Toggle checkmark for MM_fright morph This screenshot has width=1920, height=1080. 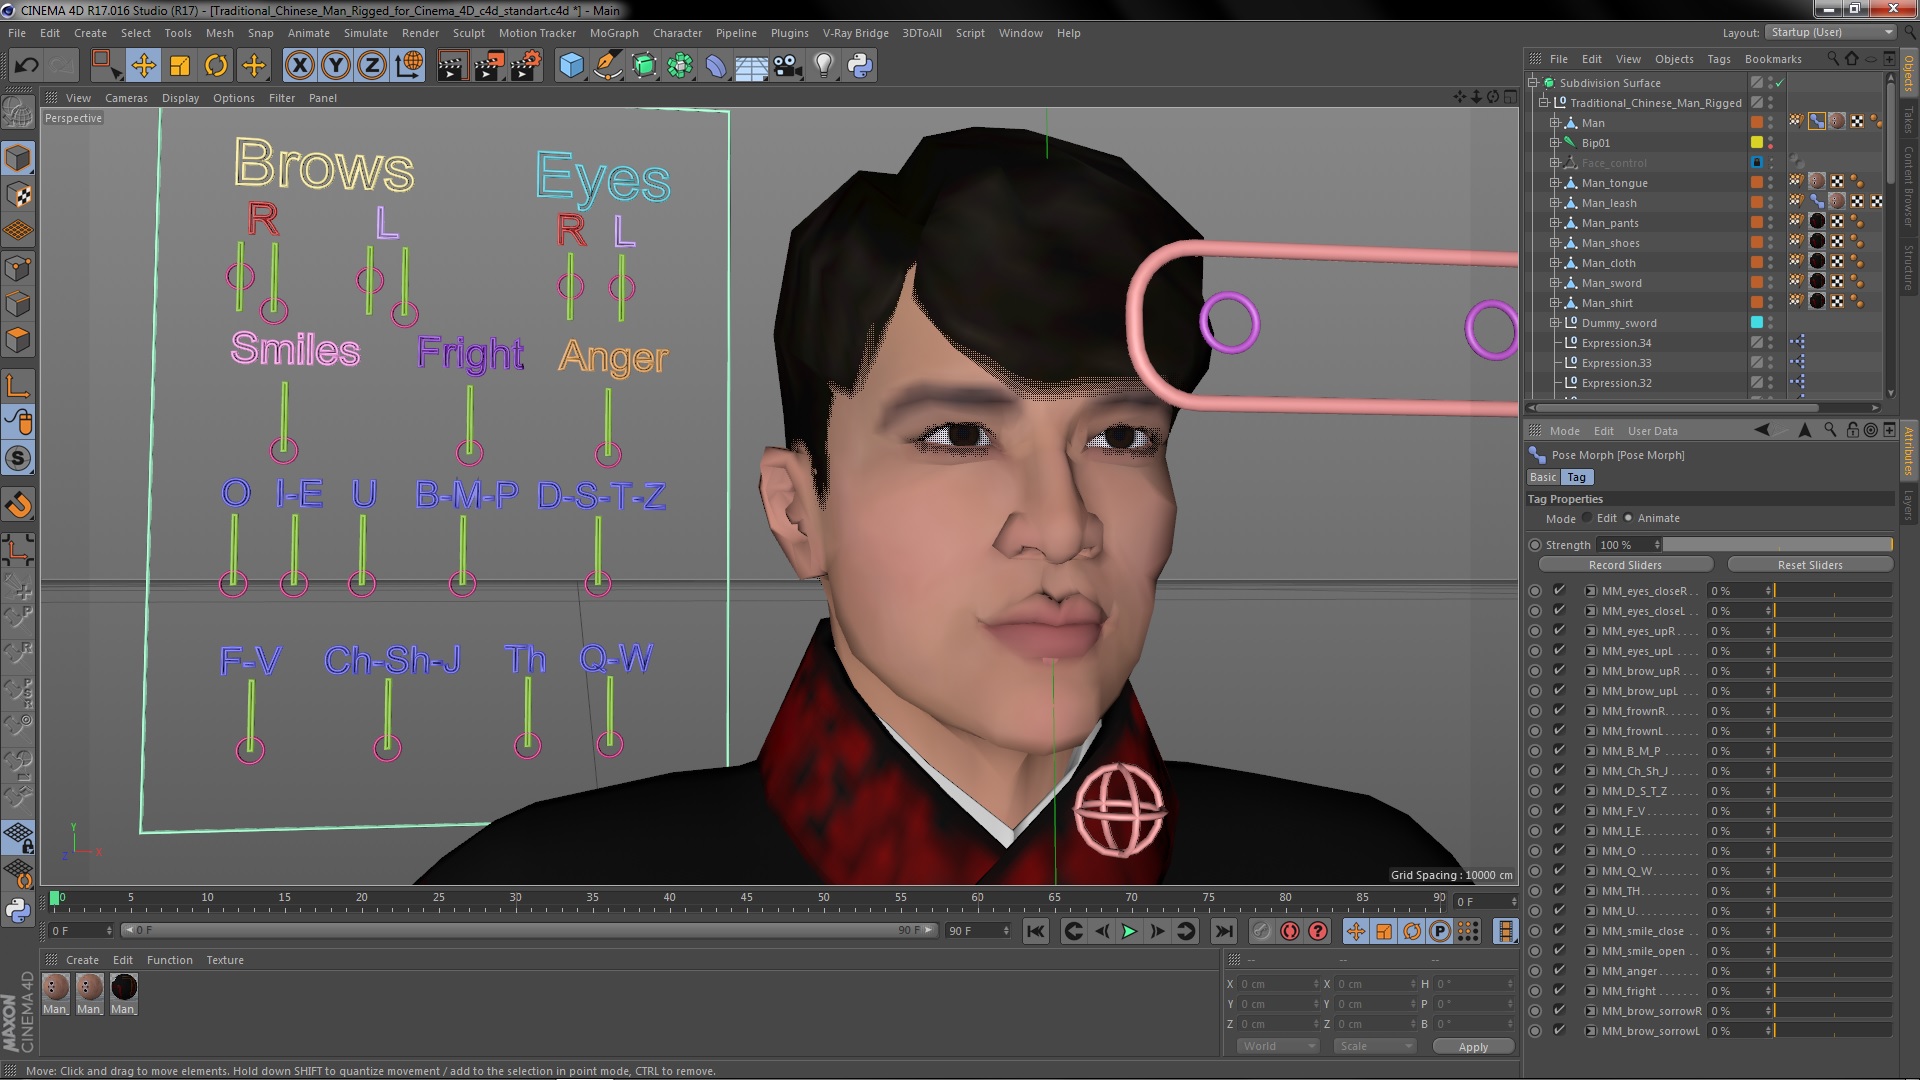(x=1559, y=990)
